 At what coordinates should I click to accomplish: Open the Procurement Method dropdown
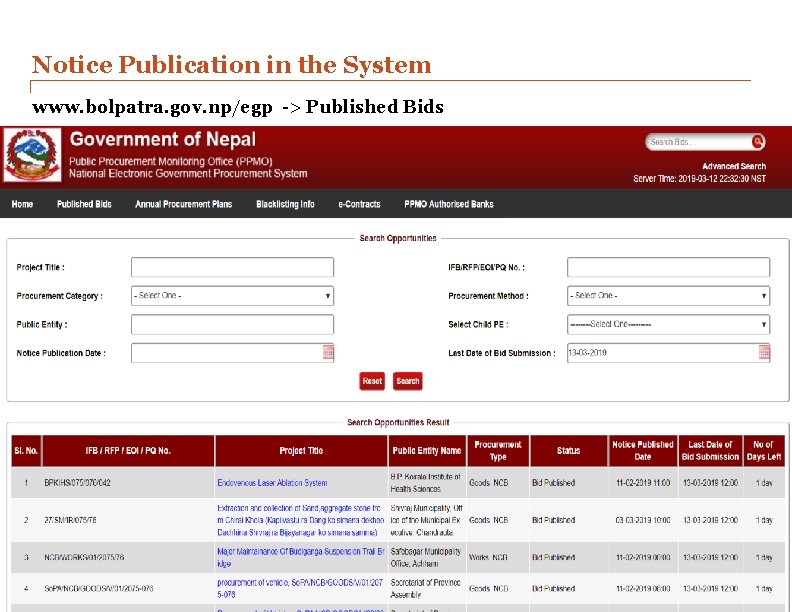(668, 296)
